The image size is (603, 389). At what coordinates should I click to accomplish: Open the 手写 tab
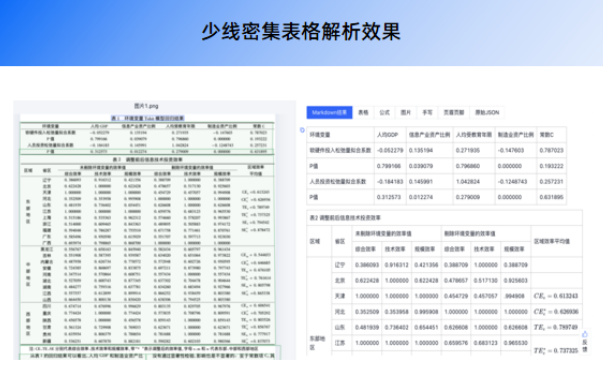pyautogui.click(x=427, y=113)
